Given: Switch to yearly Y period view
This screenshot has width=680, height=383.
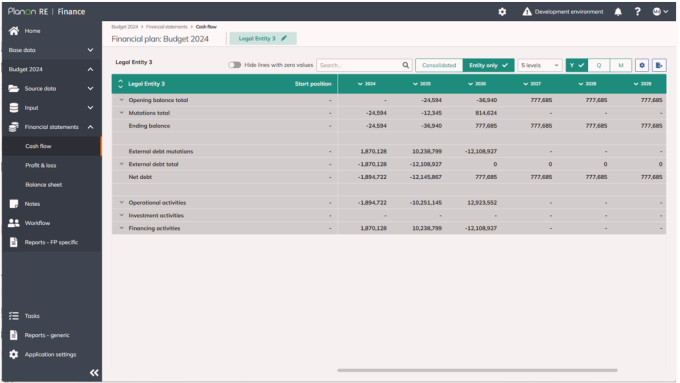Looking at the screenshot, I should [577, 65].
